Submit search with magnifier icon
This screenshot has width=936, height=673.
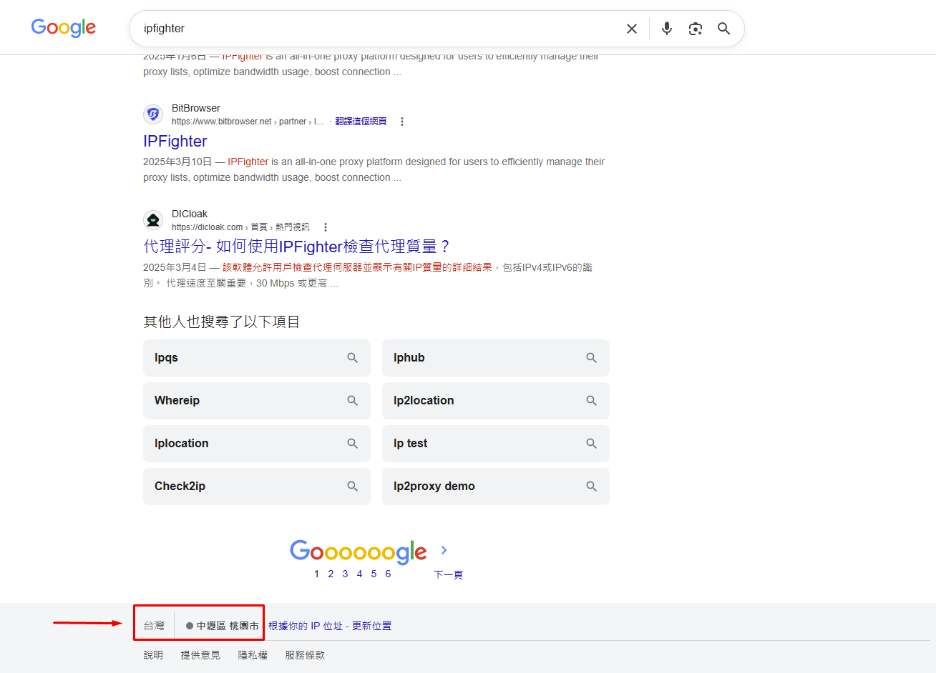[723, 29]
